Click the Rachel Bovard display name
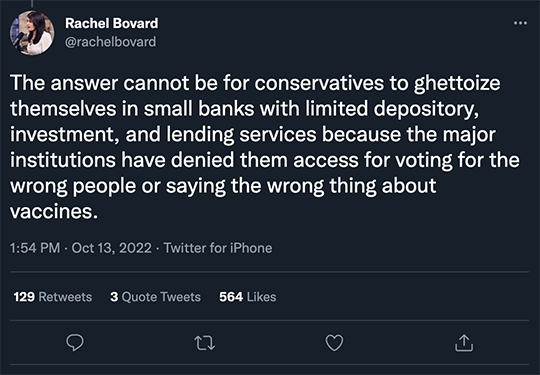Image resolution: width=540 pixels, height=375 pixels. click(x=112, y=23)
